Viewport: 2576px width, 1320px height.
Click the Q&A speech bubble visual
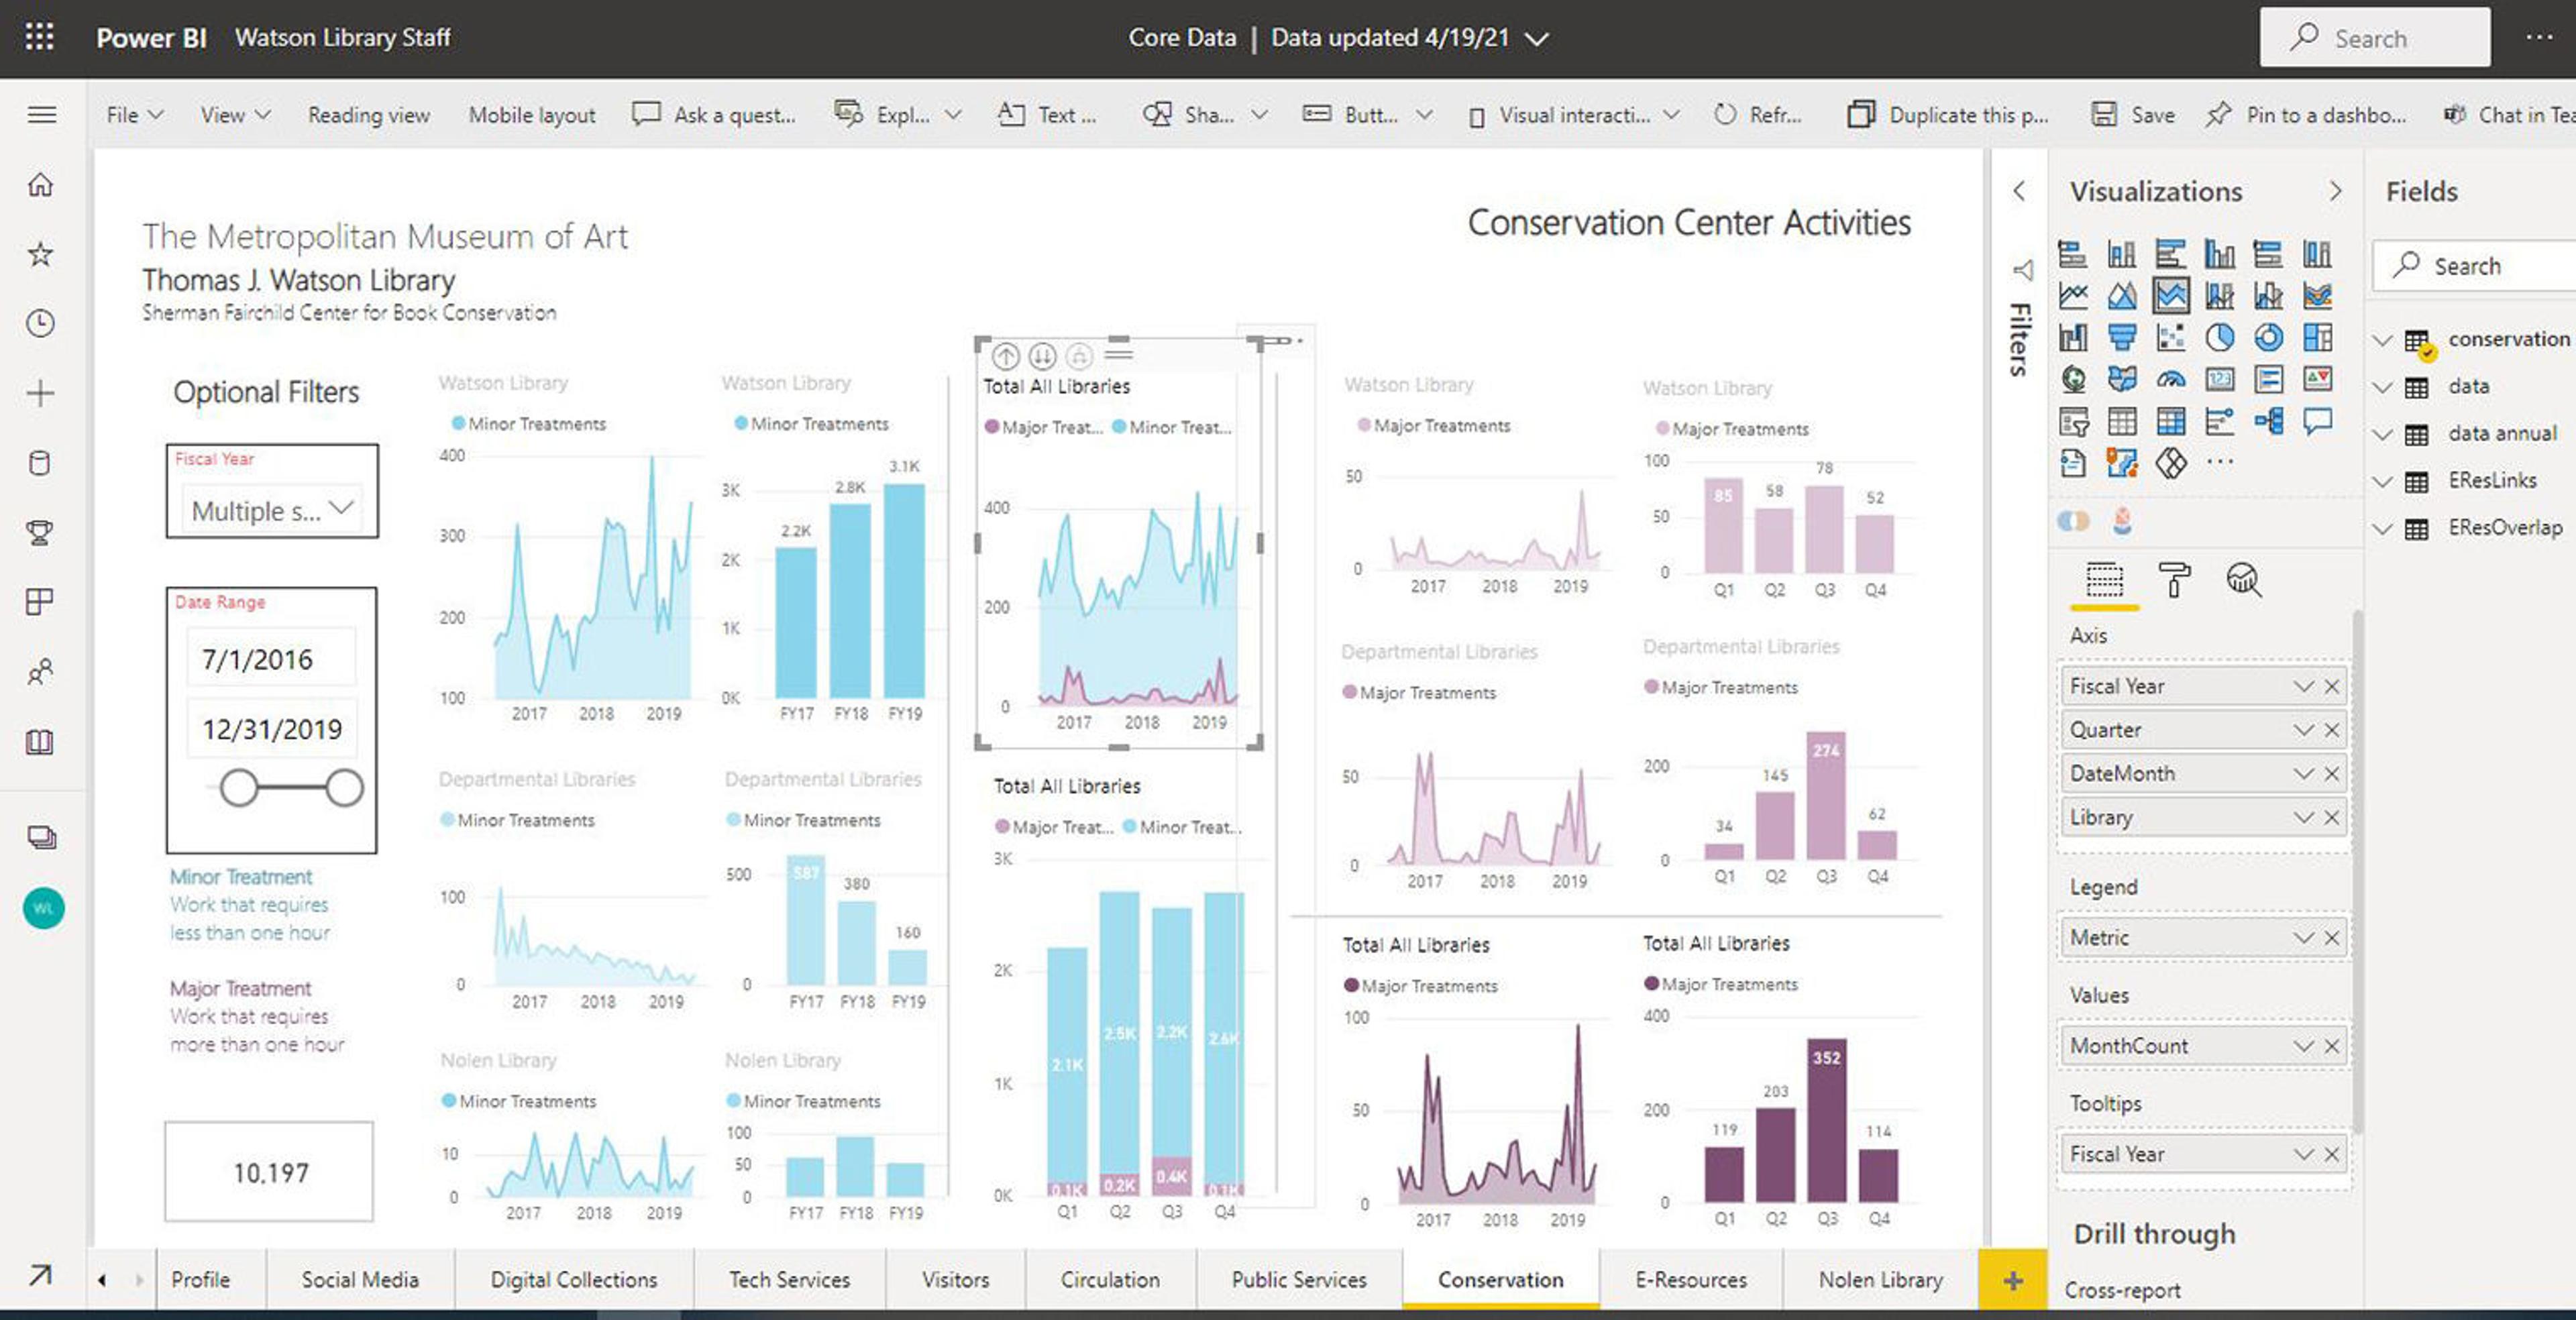pyautogui.click(x=2317, y=421)
